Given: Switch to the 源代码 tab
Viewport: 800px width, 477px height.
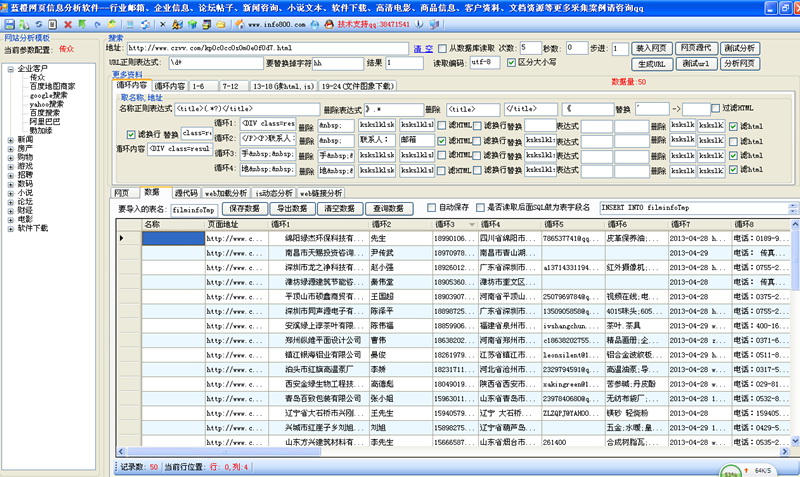Looking at the screenshot, I should [185, 193].
